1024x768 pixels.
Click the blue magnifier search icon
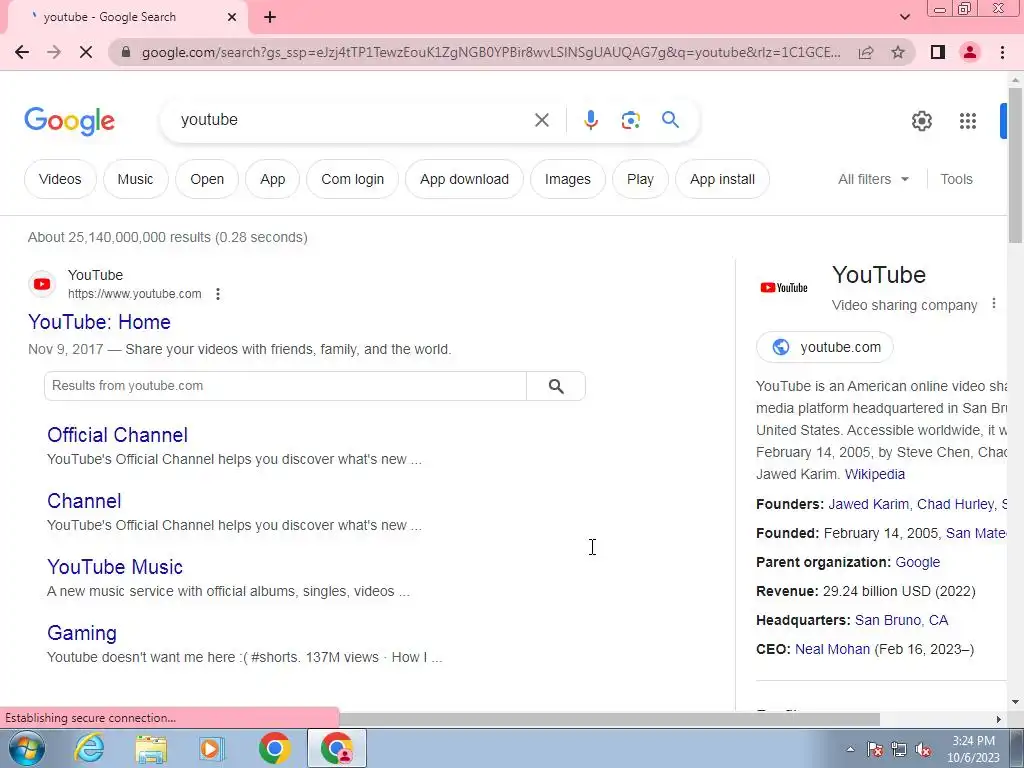click(x=670, y=120)
